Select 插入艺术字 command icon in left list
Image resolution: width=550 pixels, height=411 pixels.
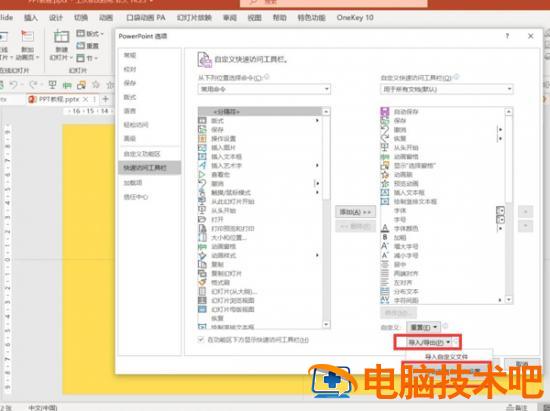pos(202,166)
